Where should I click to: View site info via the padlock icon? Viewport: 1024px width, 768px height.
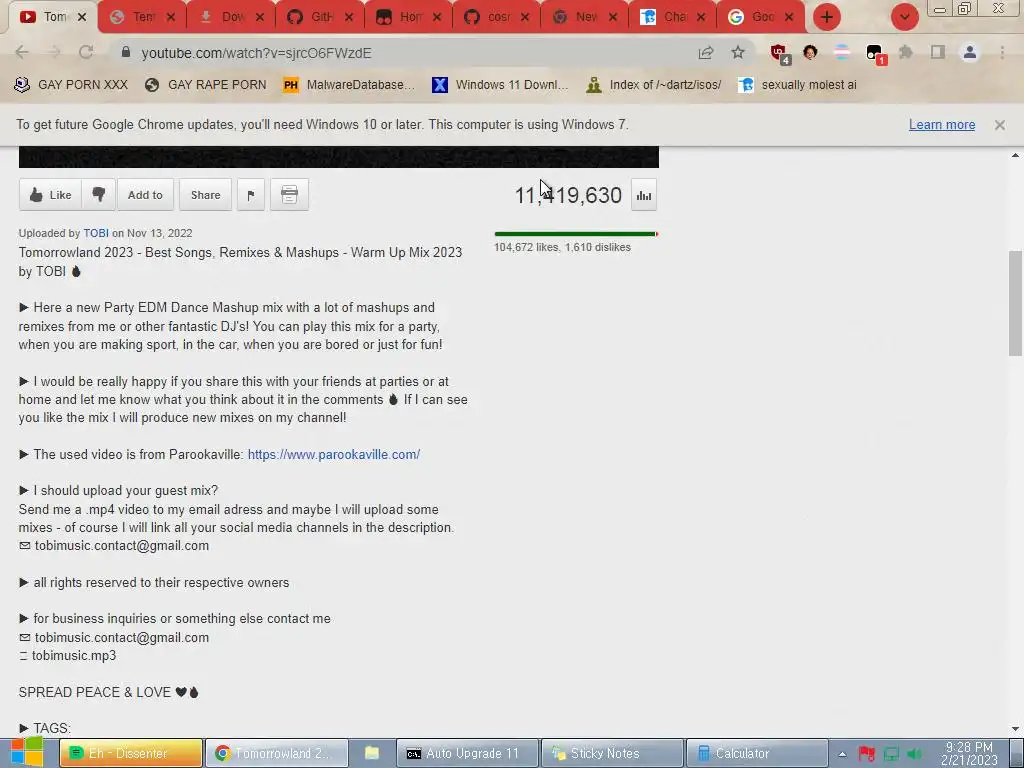tap(126, 52)
